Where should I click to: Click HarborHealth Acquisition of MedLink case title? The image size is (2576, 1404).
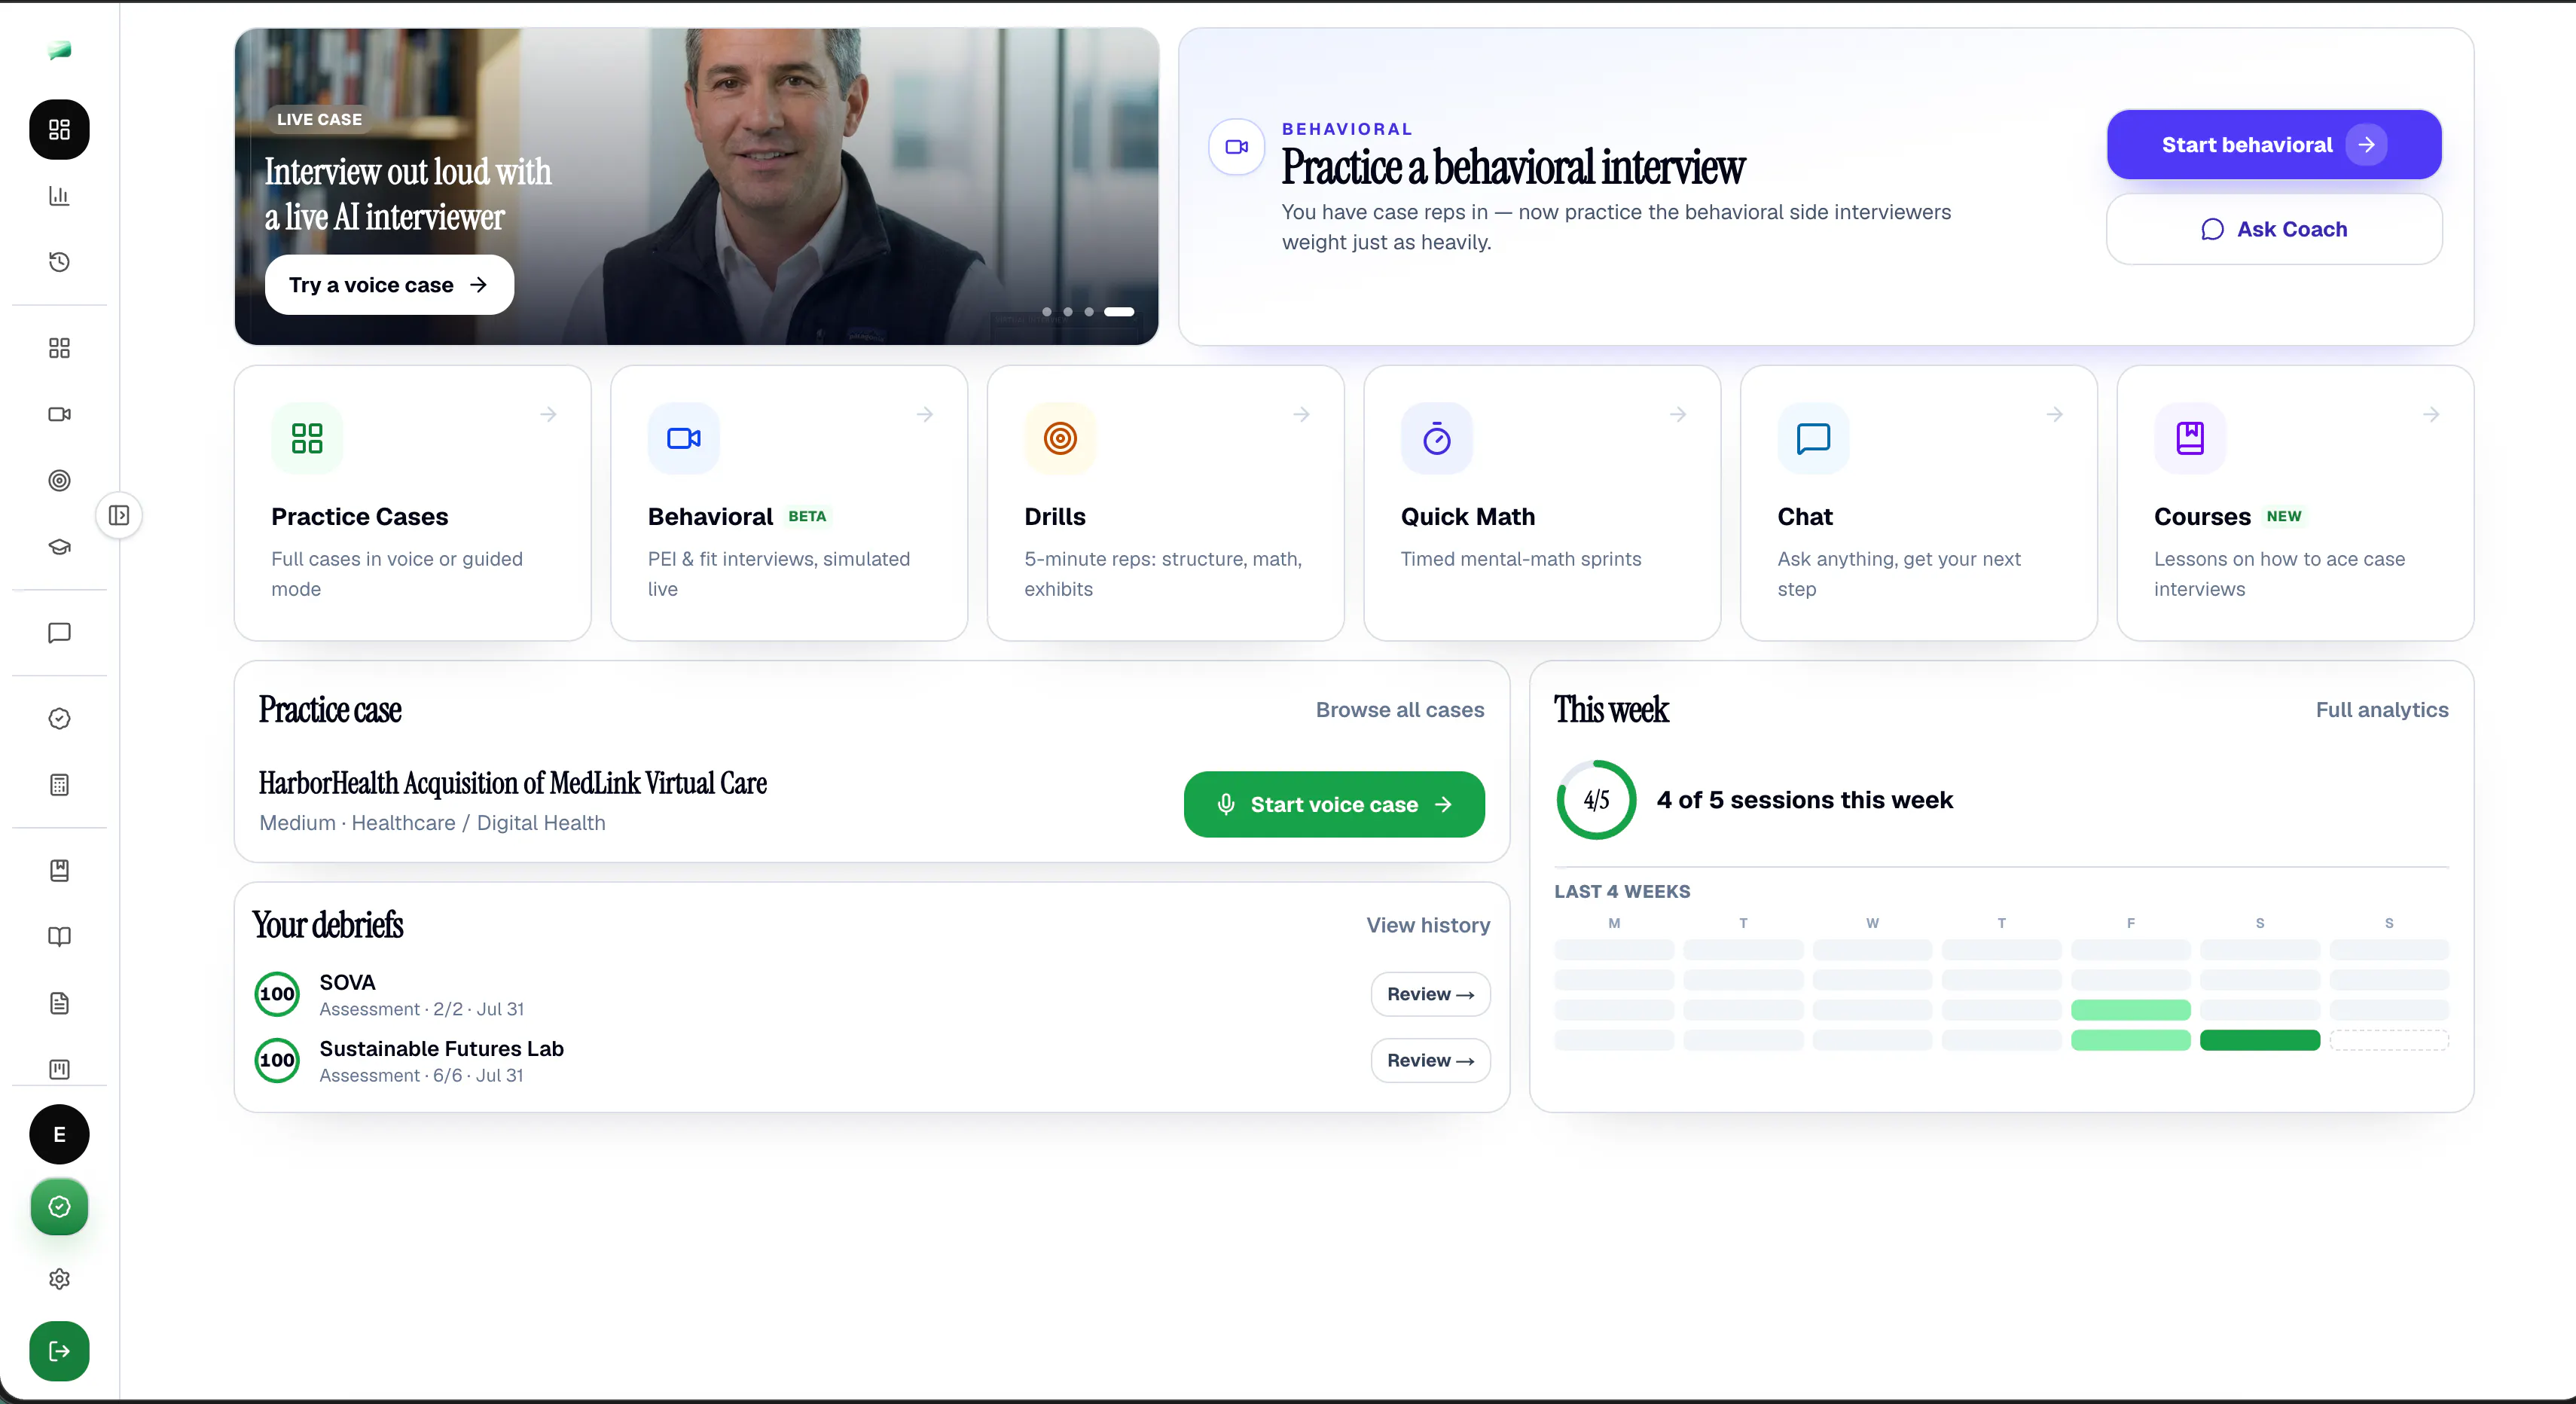(x=513, y=783)
